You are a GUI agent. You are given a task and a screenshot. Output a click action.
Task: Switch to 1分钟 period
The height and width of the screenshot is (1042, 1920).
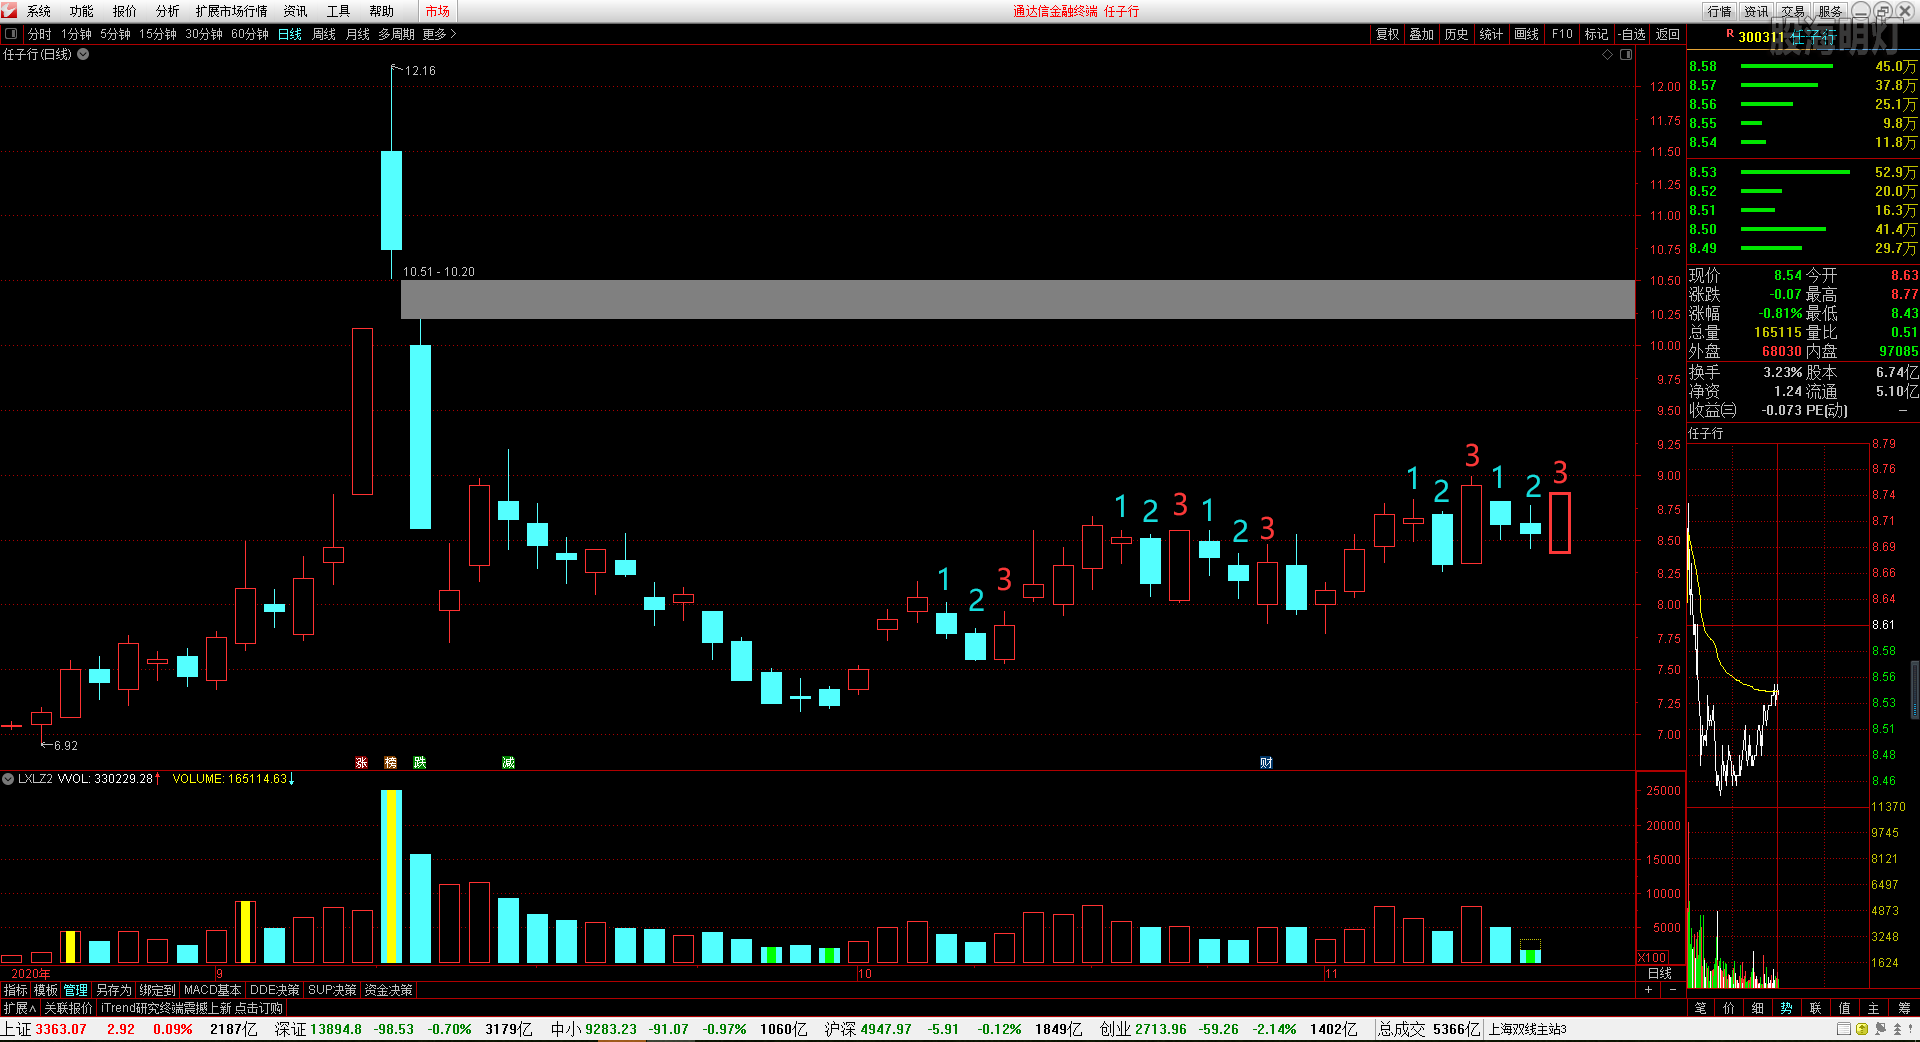76,34
